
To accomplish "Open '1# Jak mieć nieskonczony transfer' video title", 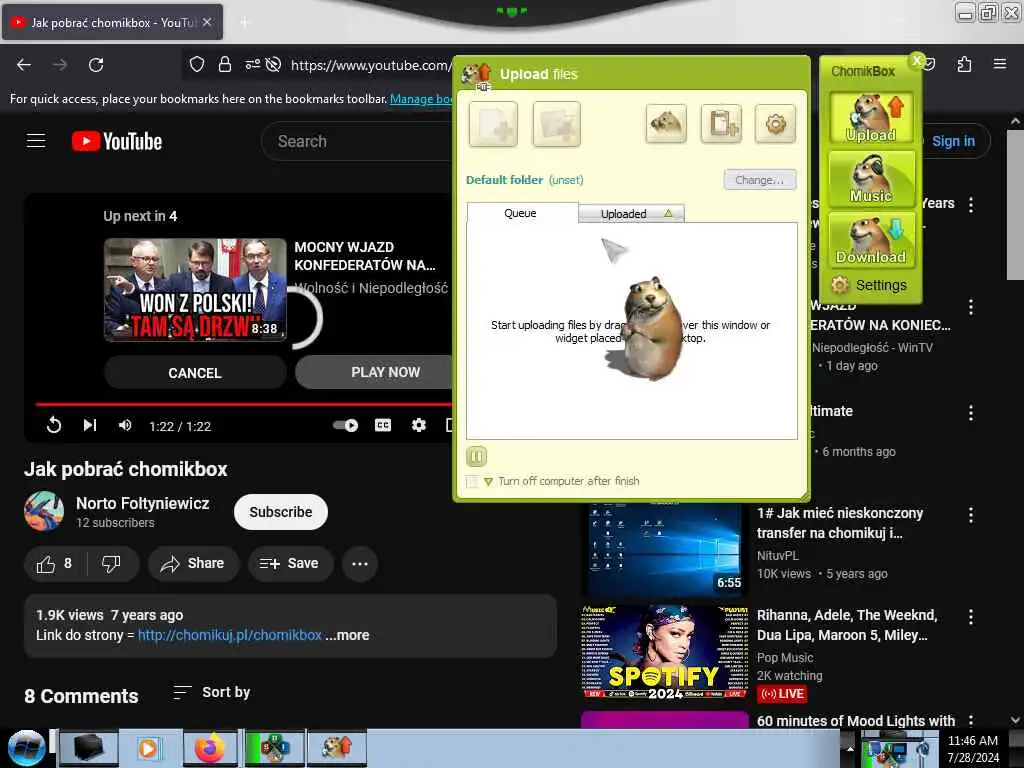I will tap(840, 523).
